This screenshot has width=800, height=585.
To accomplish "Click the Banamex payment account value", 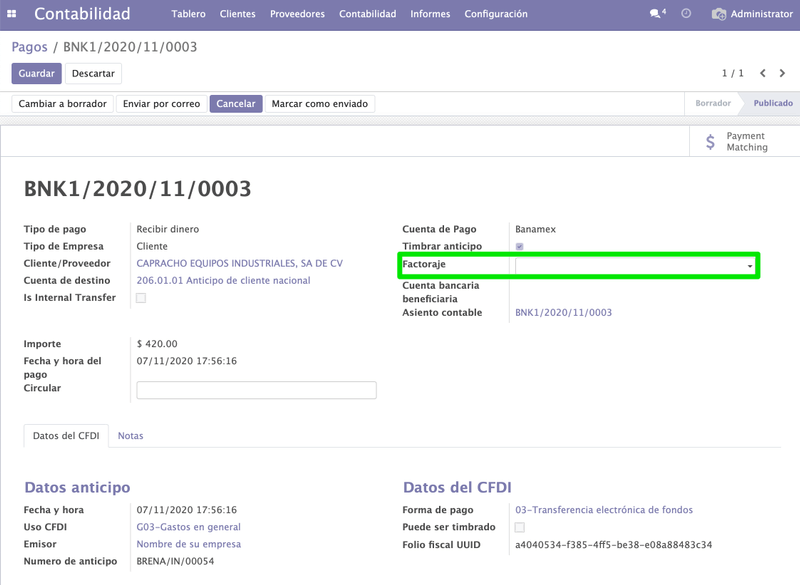I will coord(536,230).
